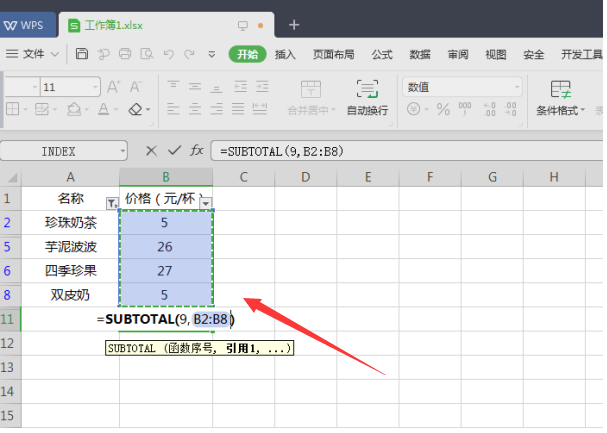Click Justify alignment icon
607x433 pixels.
point(238,109)
